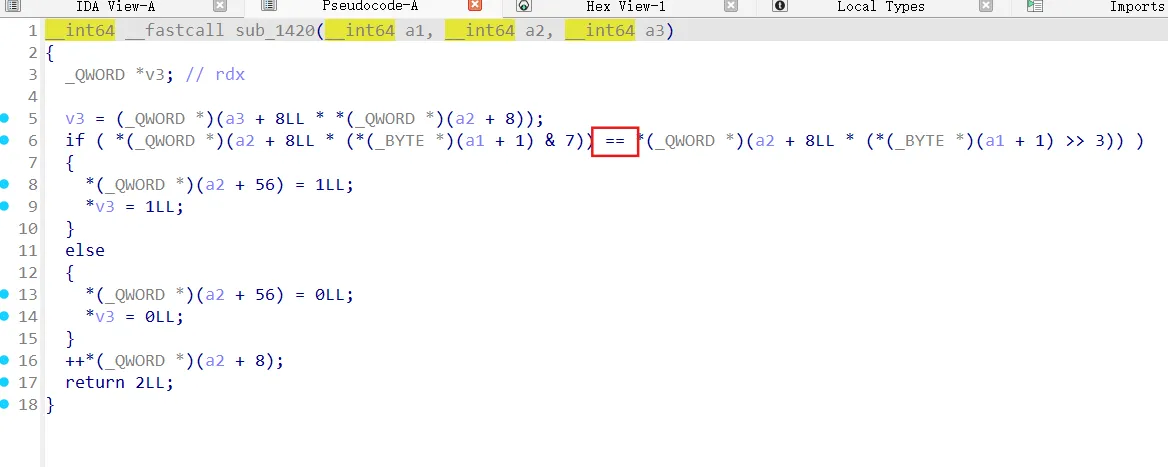Close the Pseudocode-A tab
The image size is (1168, 467).
[475, 6]
